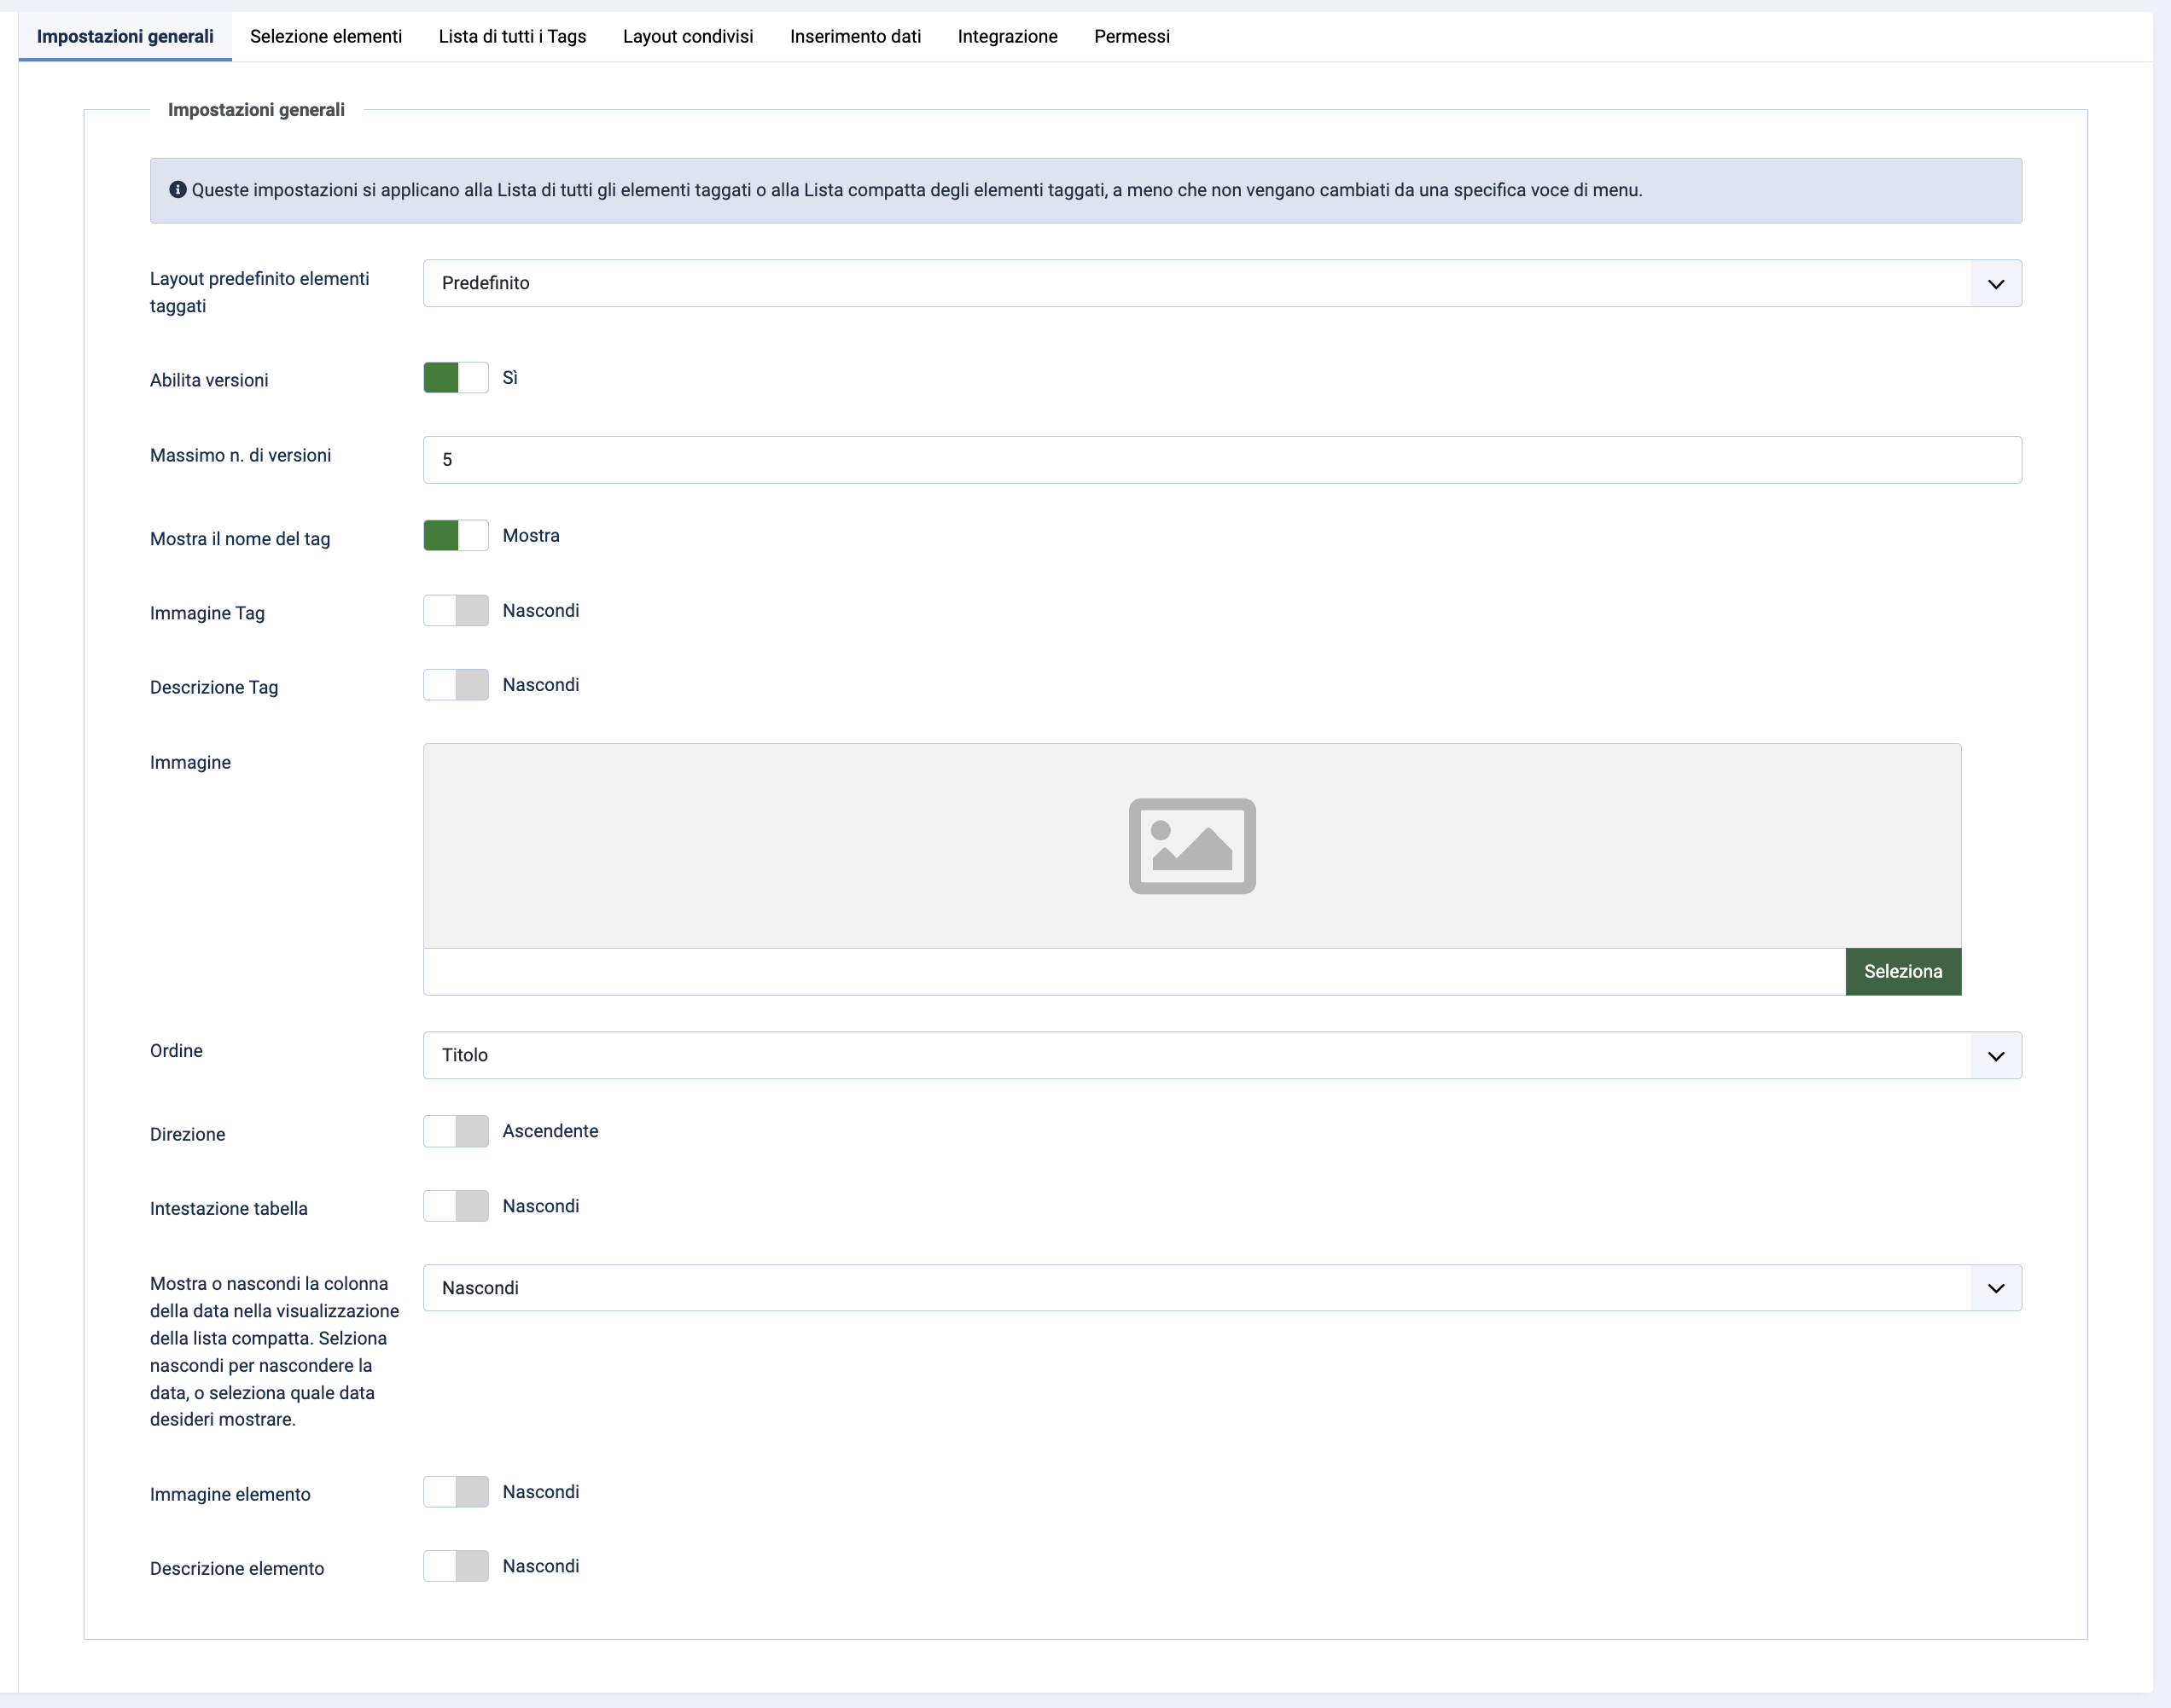Open Layout predefinito elementi taggati dropdown

pyautogui.click(x=1222, y=283)
